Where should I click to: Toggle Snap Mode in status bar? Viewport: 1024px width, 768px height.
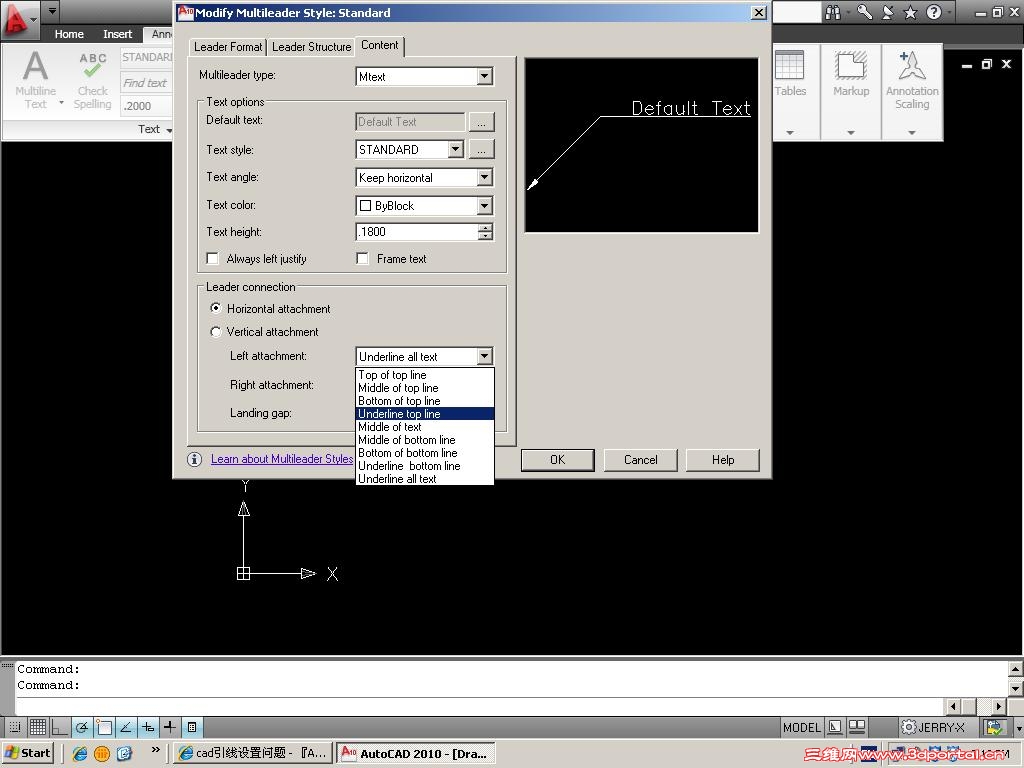point(14,727)
